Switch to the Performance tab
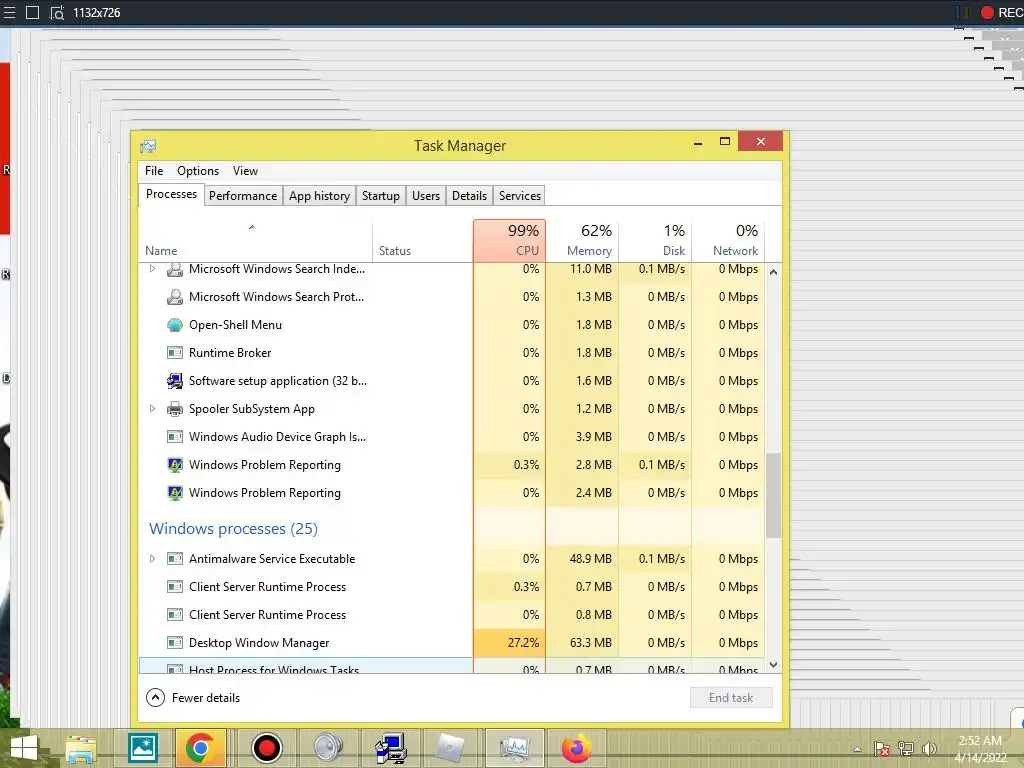 pyautogui.click(x=243, y=196)
